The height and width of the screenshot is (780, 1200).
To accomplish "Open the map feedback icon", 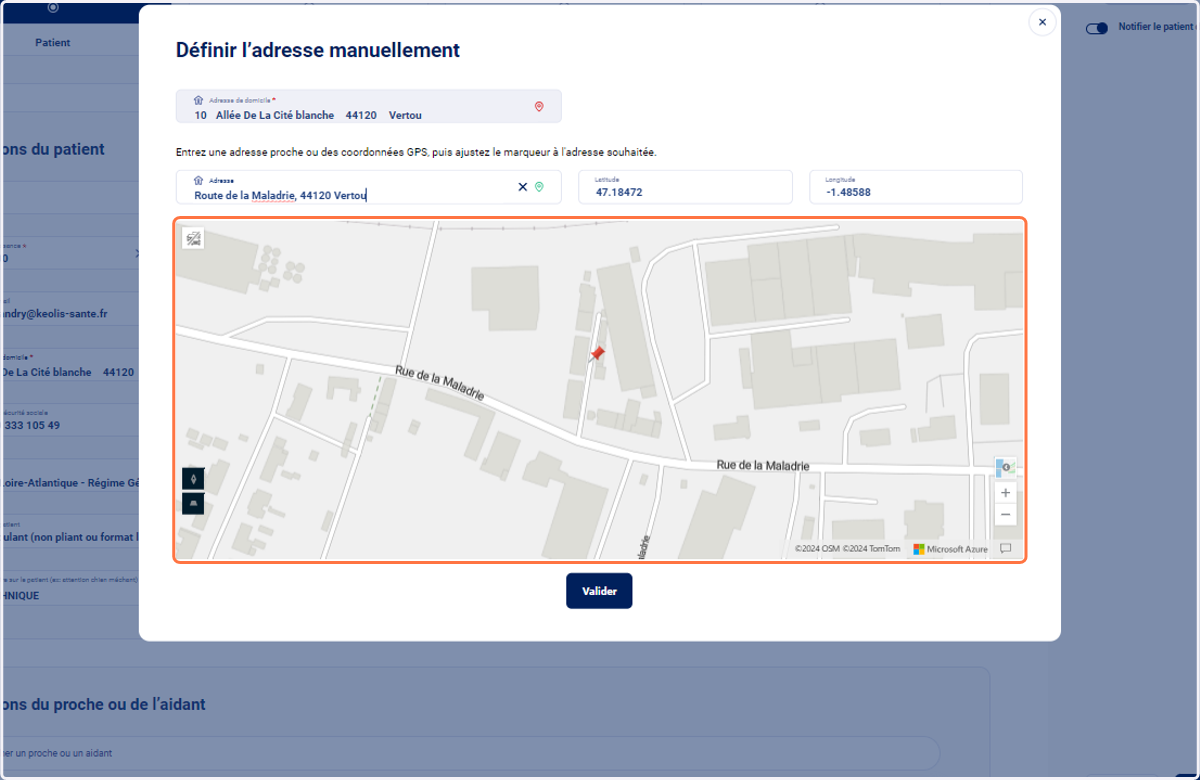I will coord(1006,548).
